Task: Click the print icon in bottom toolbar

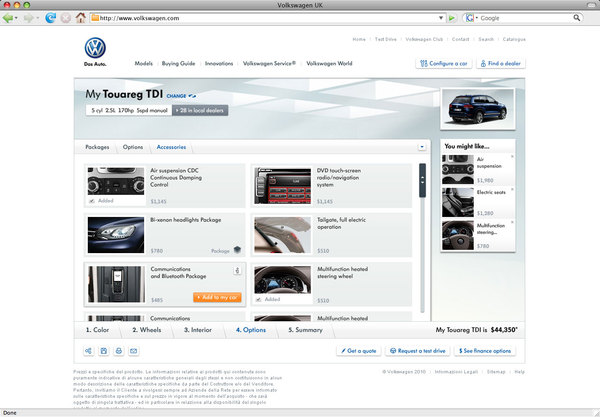Action: (x=118, y=351)
